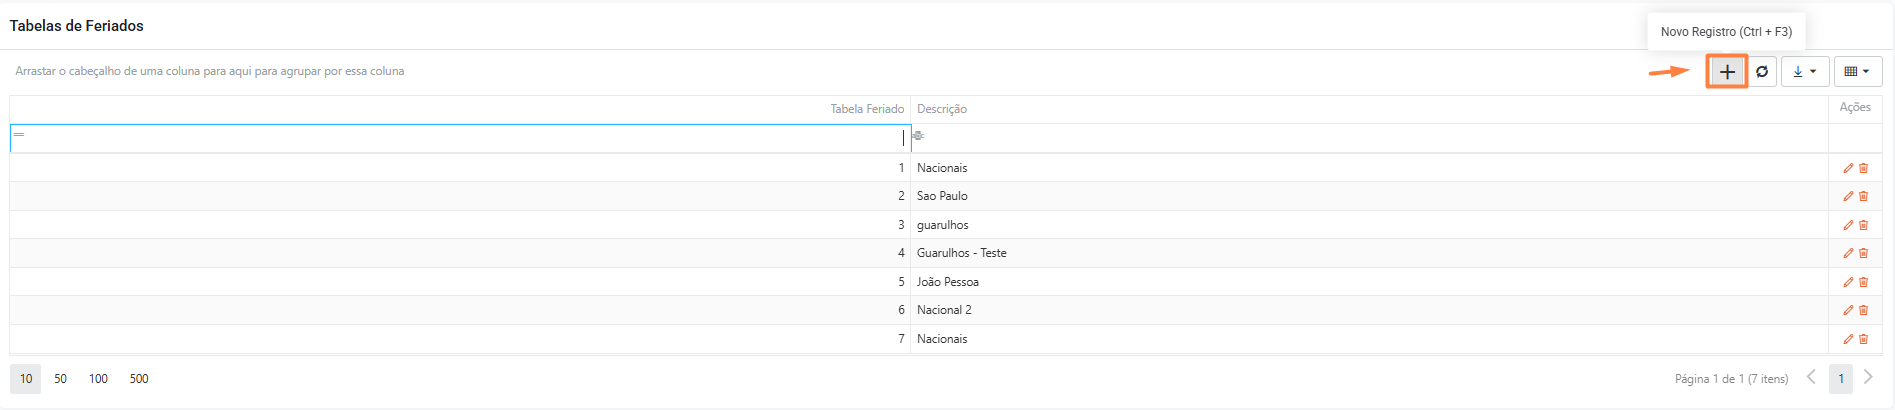Sort by Tabela Feriado column header
Image resolution: width=1895 pixels, height=410 pixels.
866,109
